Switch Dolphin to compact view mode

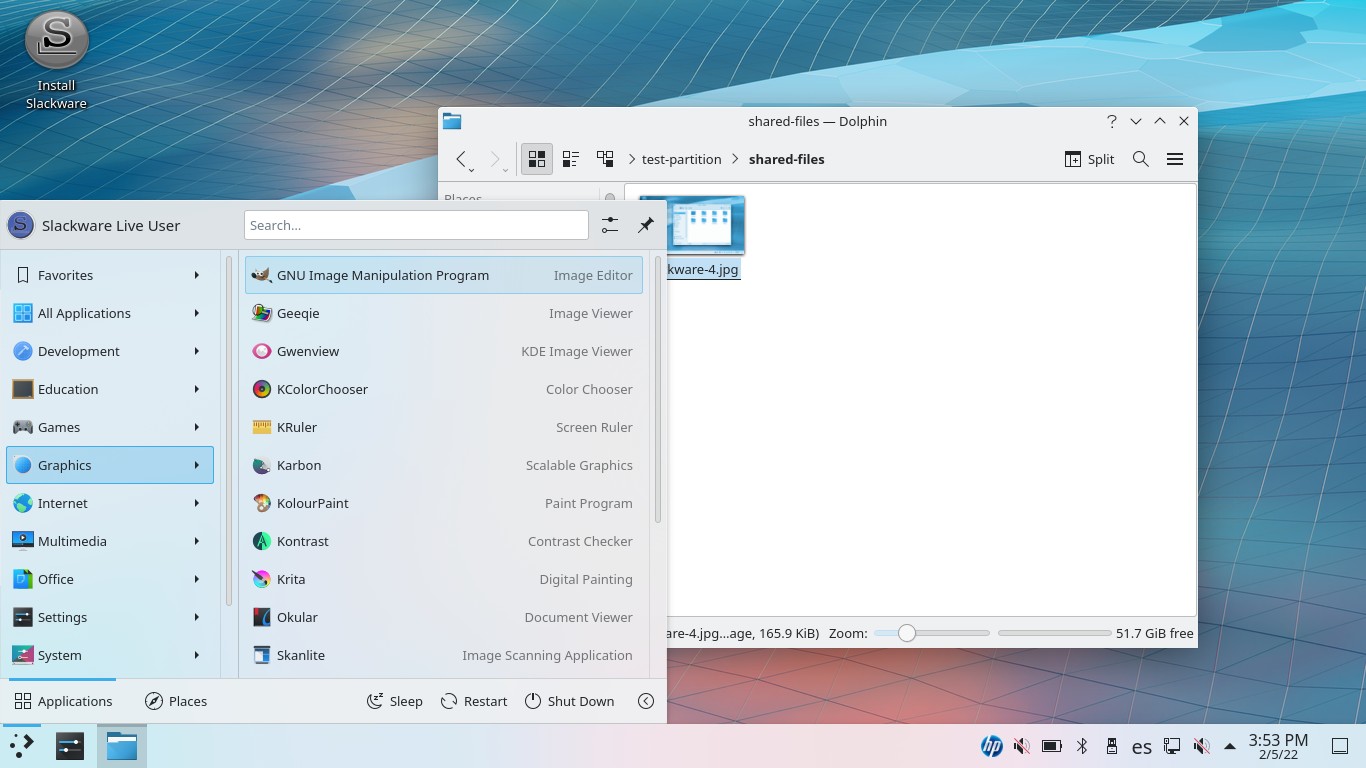pyautogui.click(x=571, y=159)
